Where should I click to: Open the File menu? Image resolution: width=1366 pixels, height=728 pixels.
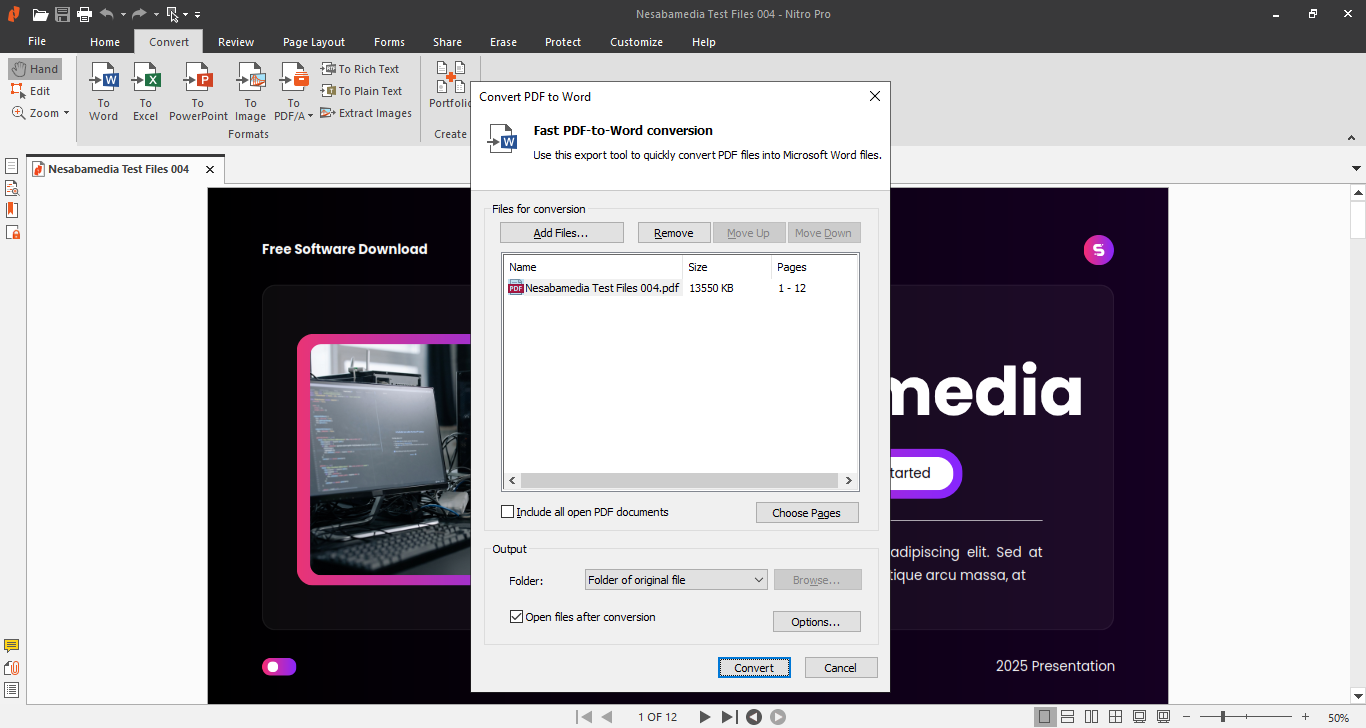(x=37, y=42)
